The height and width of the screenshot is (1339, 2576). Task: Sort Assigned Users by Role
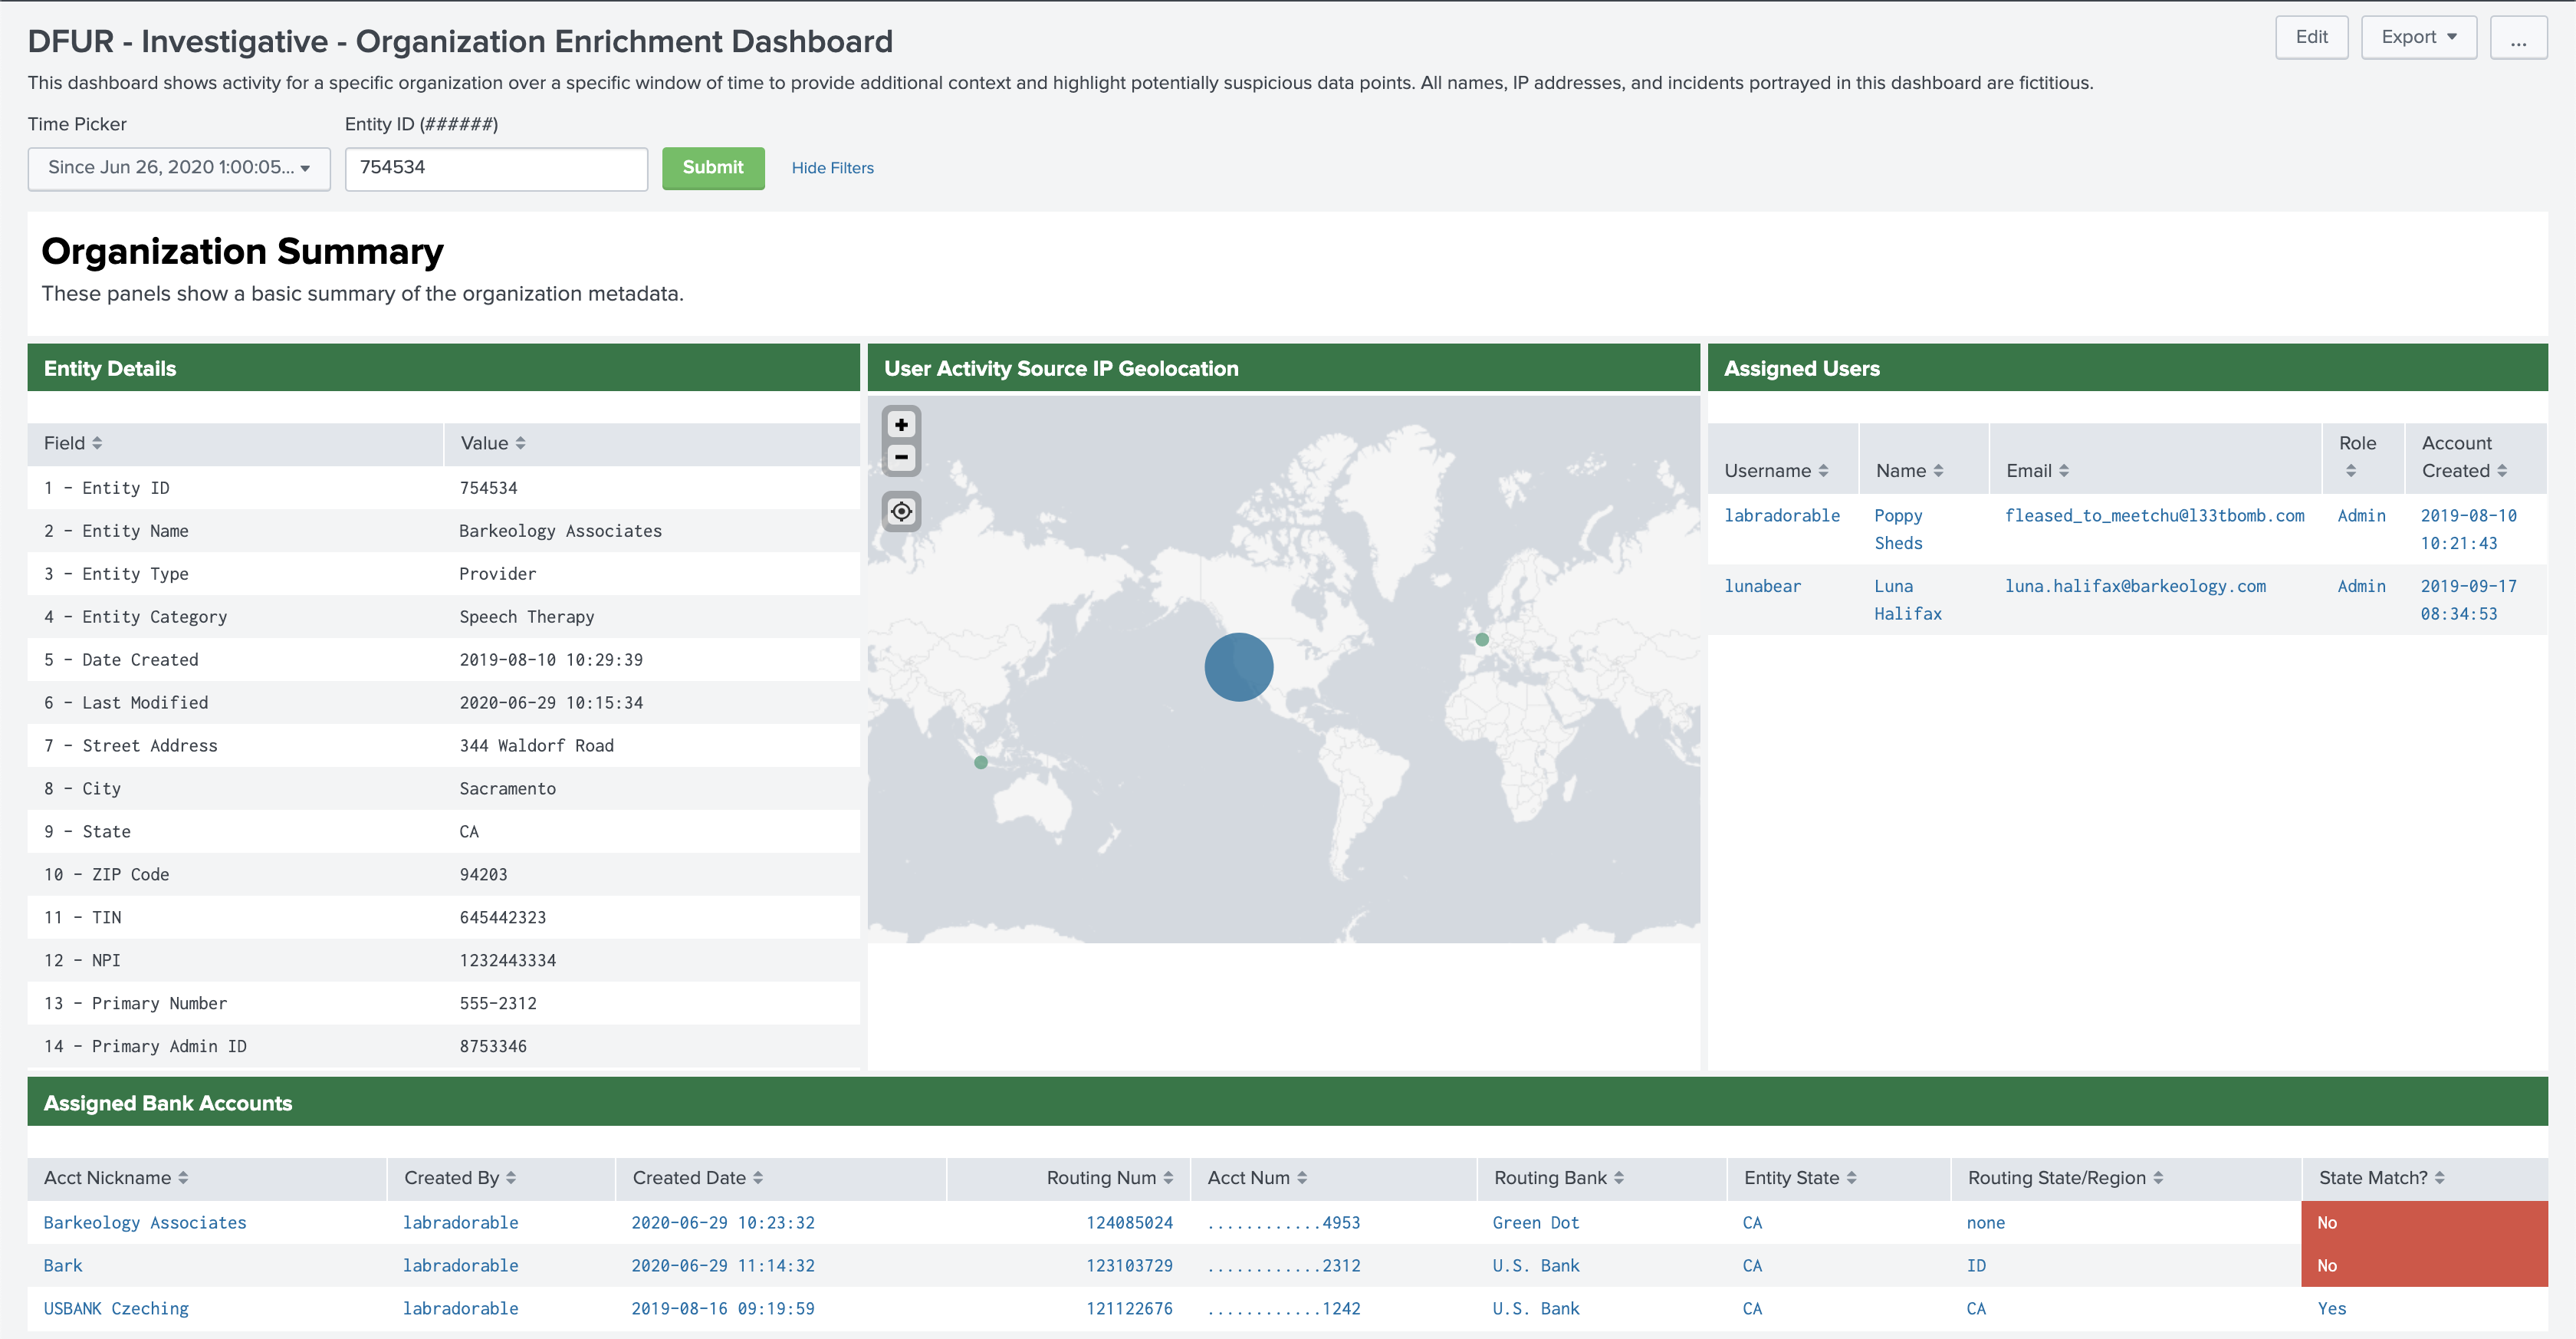2357,456
